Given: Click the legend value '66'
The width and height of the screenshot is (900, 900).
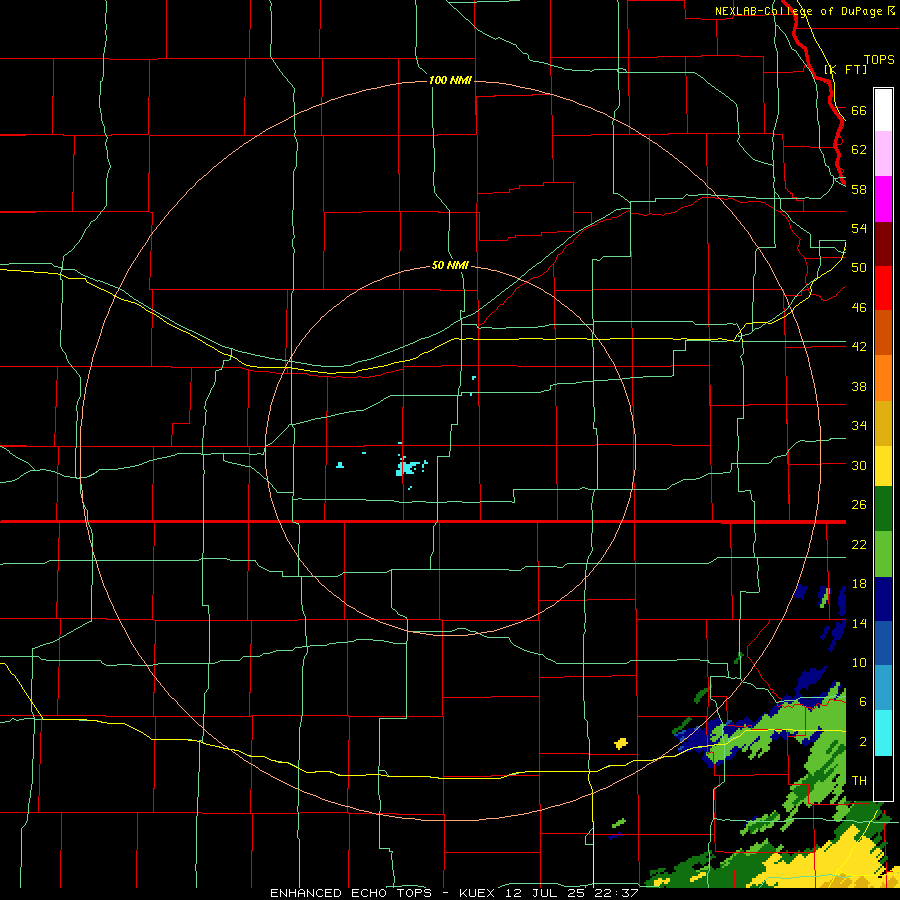Looking at the screenshot, I should tap(859, 110).
